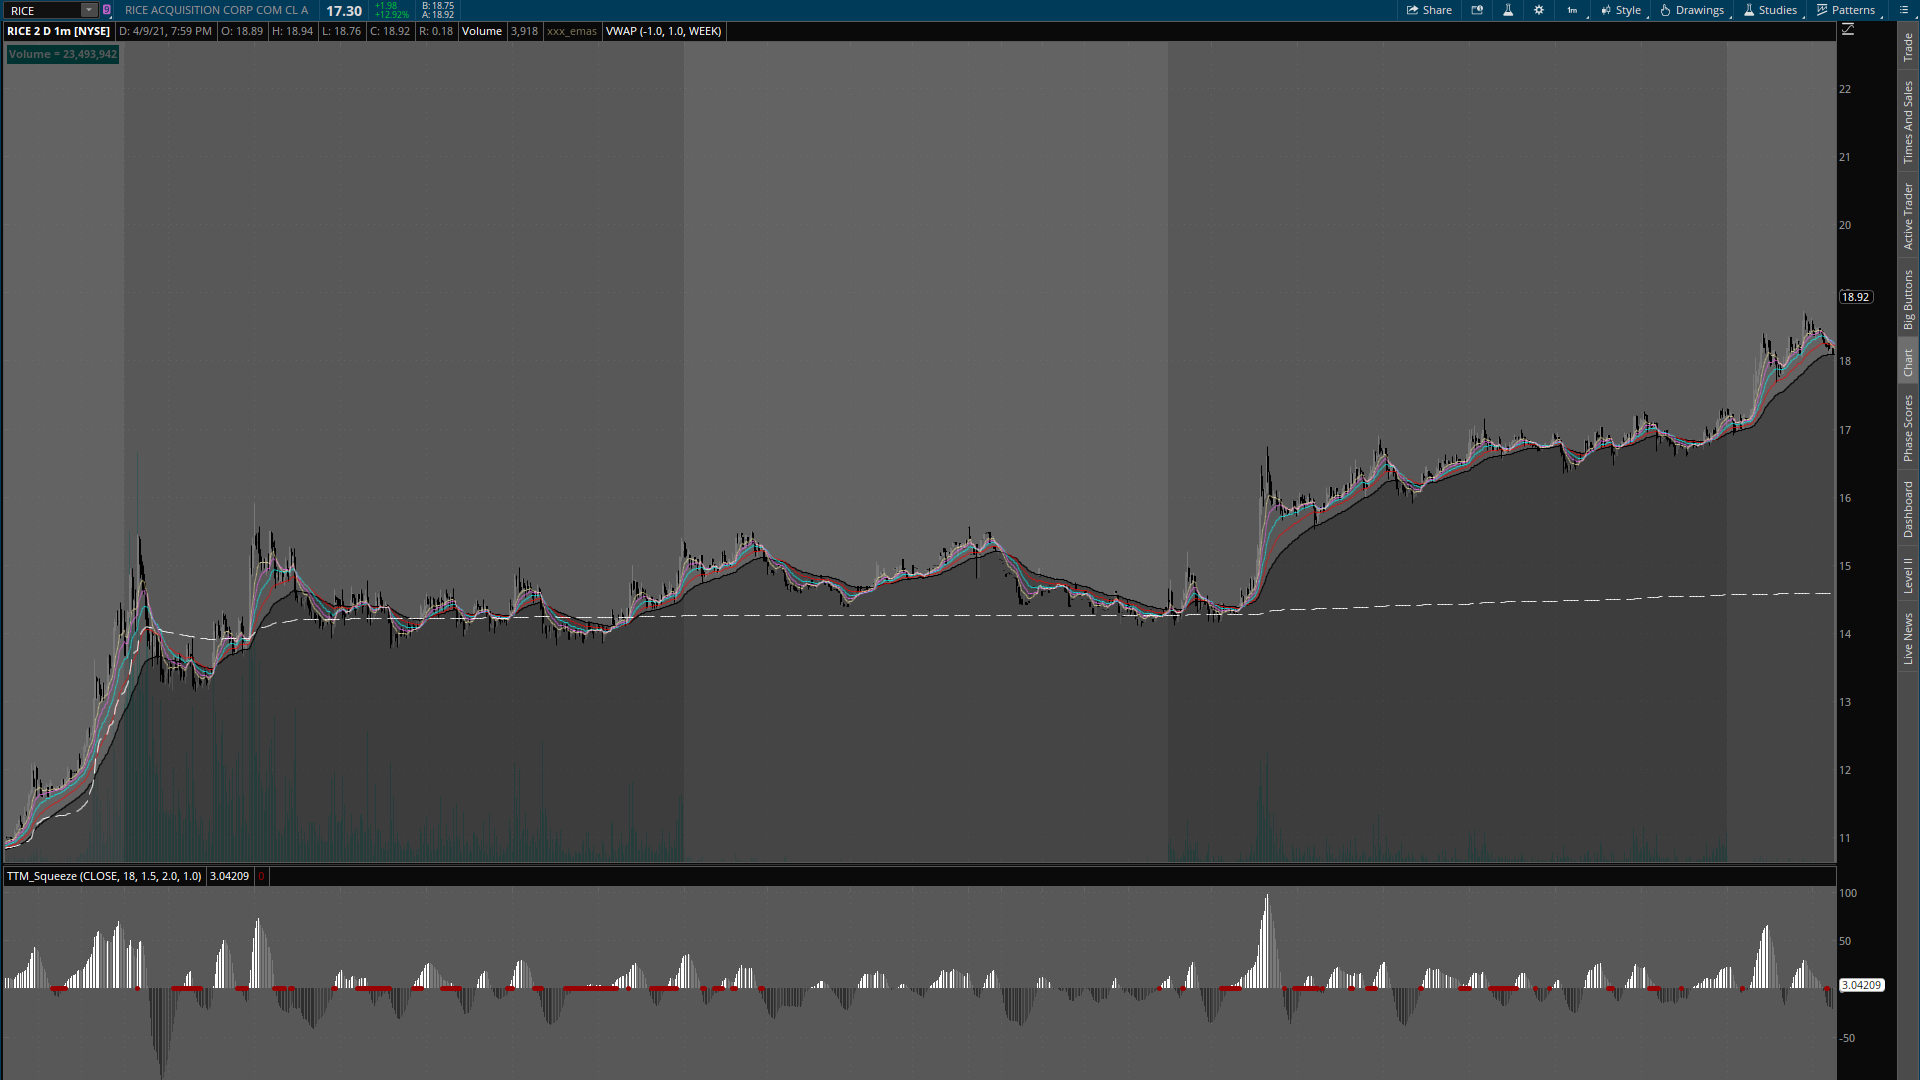
Task: Open the 1m timeframe selector
Action: pos(1572,10)
